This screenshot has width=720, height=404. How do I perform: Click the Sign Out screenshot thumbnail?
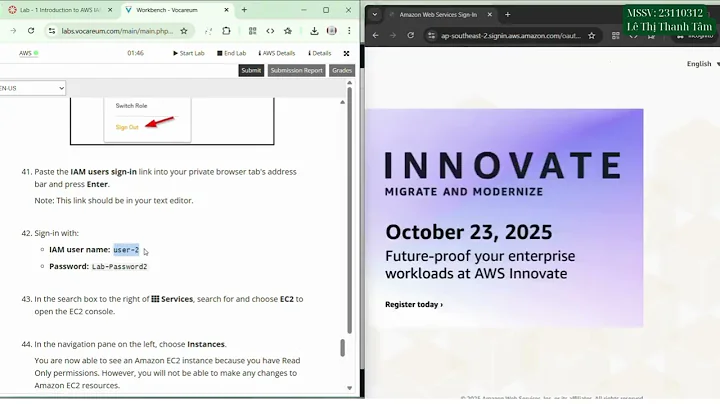(x=172, y=121)
